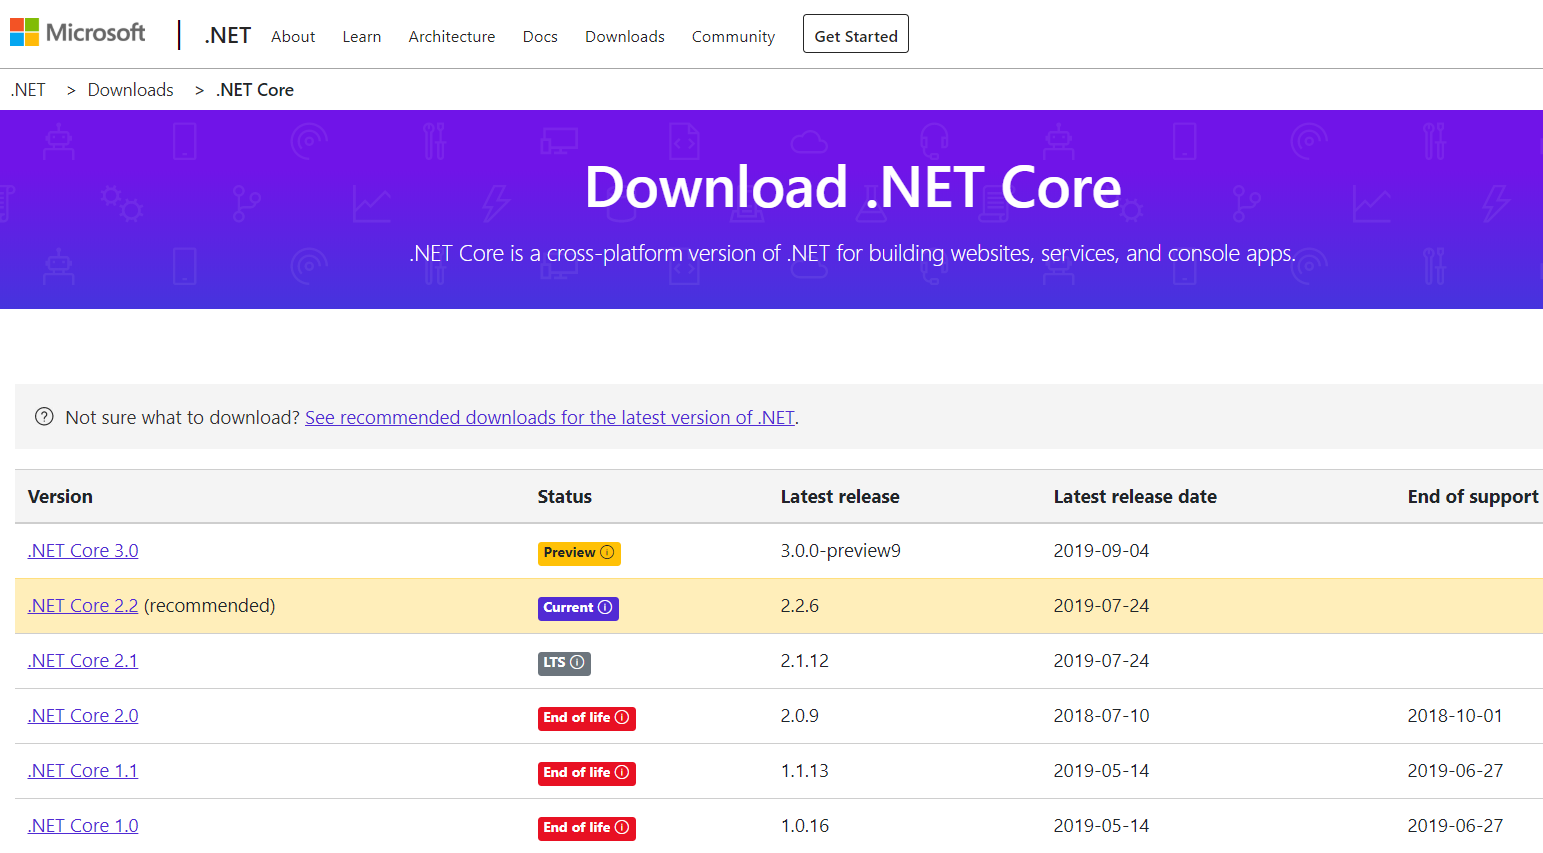Go to Architecture in the top navigation
The image size is (1543, 853).
(x=451, y=37)
